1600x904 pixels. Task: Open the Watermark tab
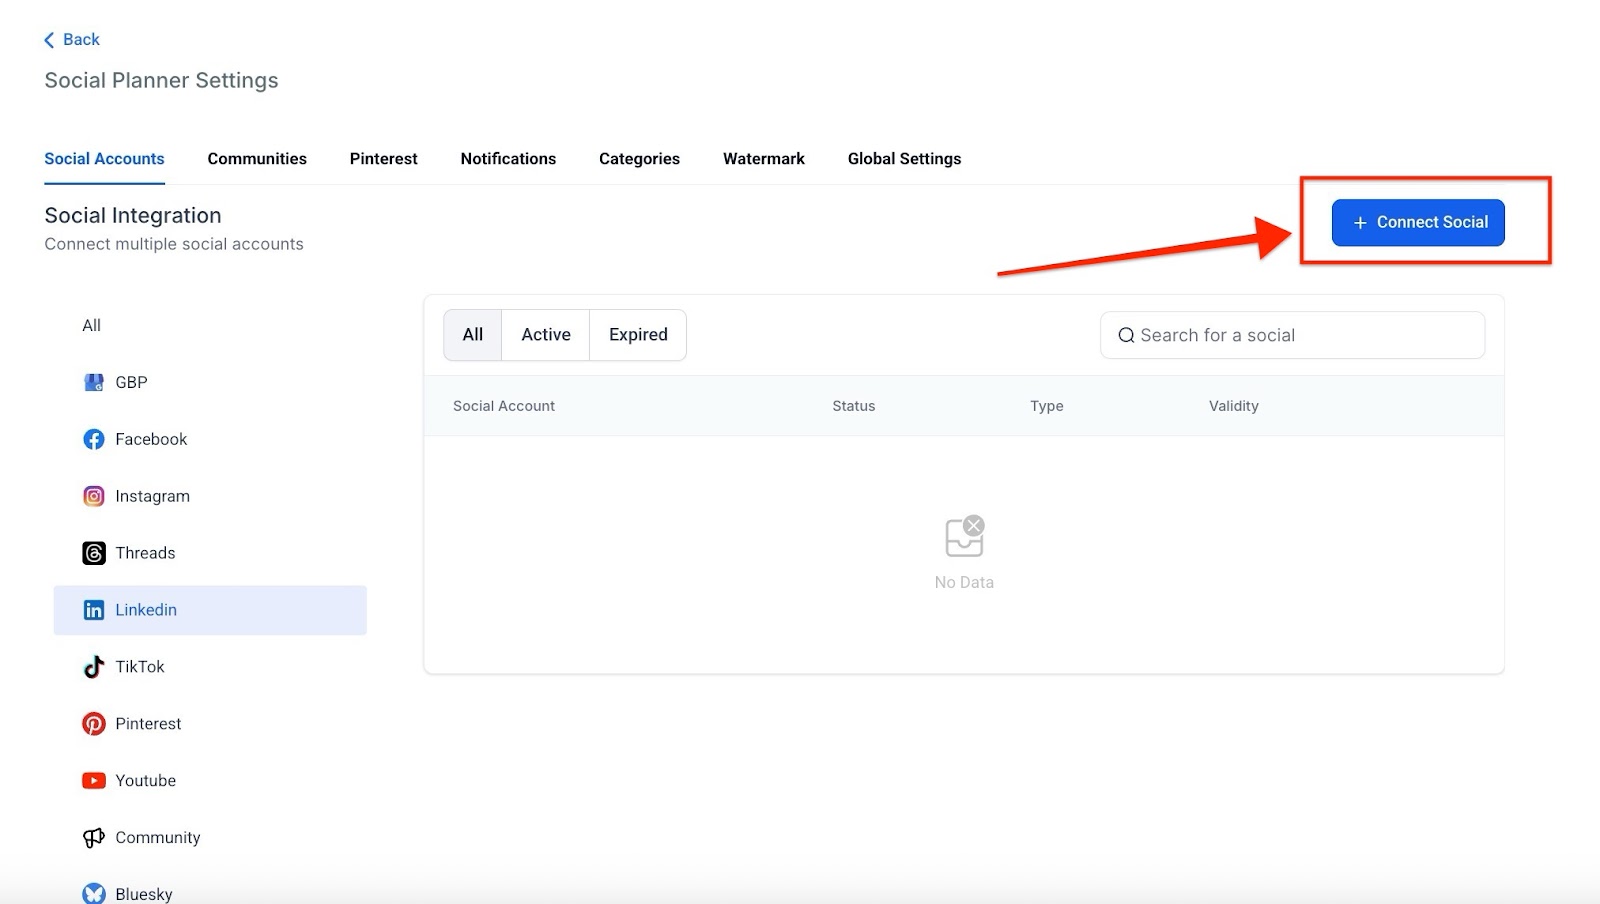(763, 159)
